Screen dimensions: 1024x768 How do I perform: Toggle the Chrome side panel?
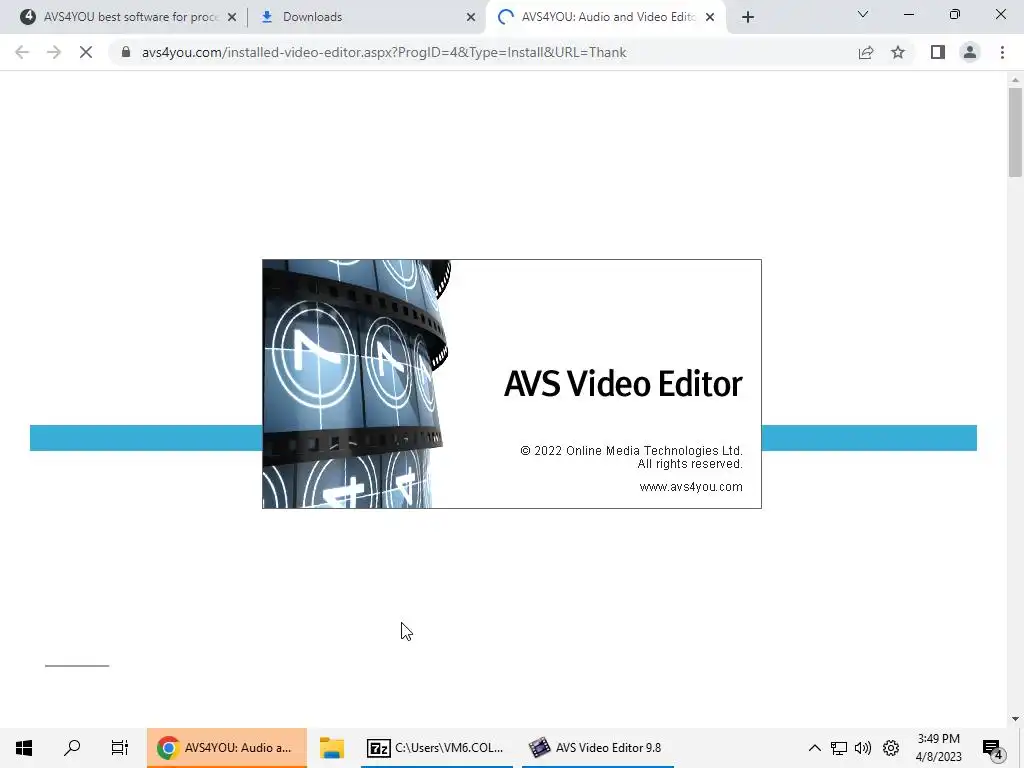(938, 52)
